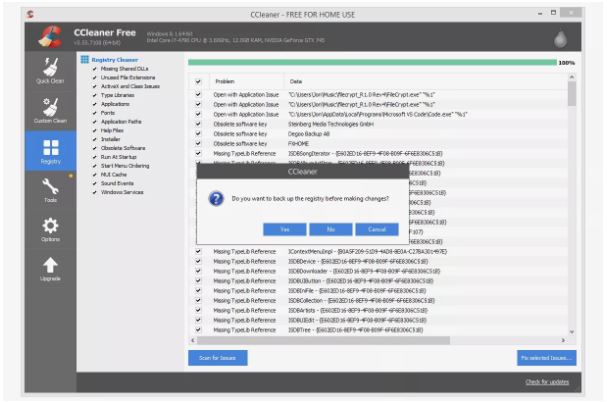
Task: Select the ISDBDownloader TypeLib row
Action: pos(379,271)
